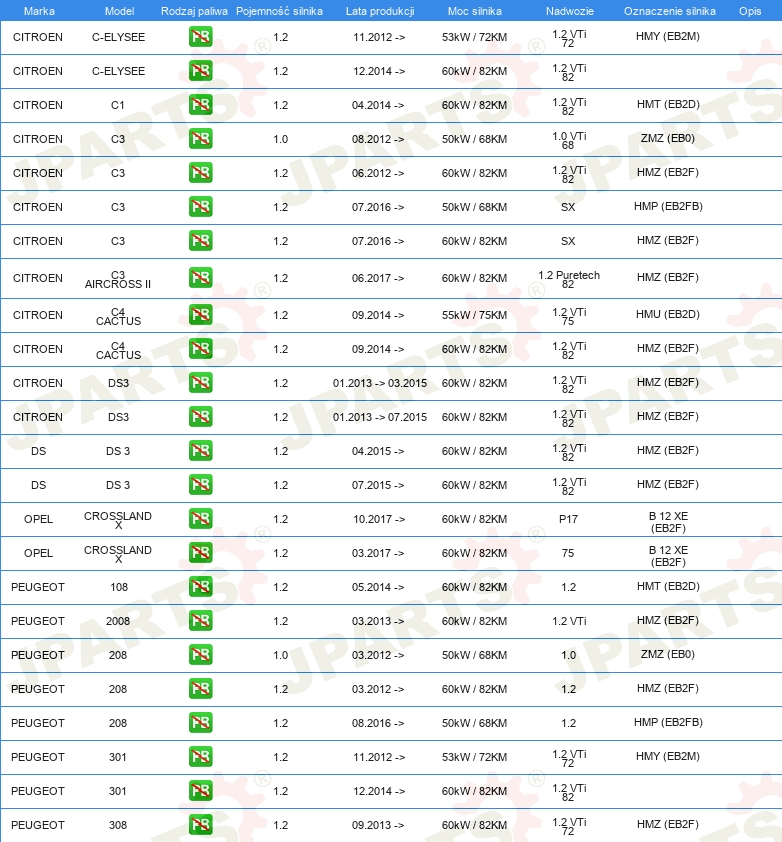Select the C1 model cell
The width and height of the screenshot is (782, 842).
118,105
